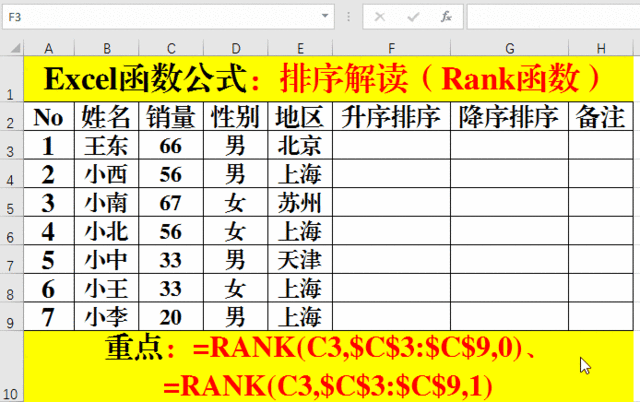Select row 2 header
640x402 pixels.
[11, 116]
